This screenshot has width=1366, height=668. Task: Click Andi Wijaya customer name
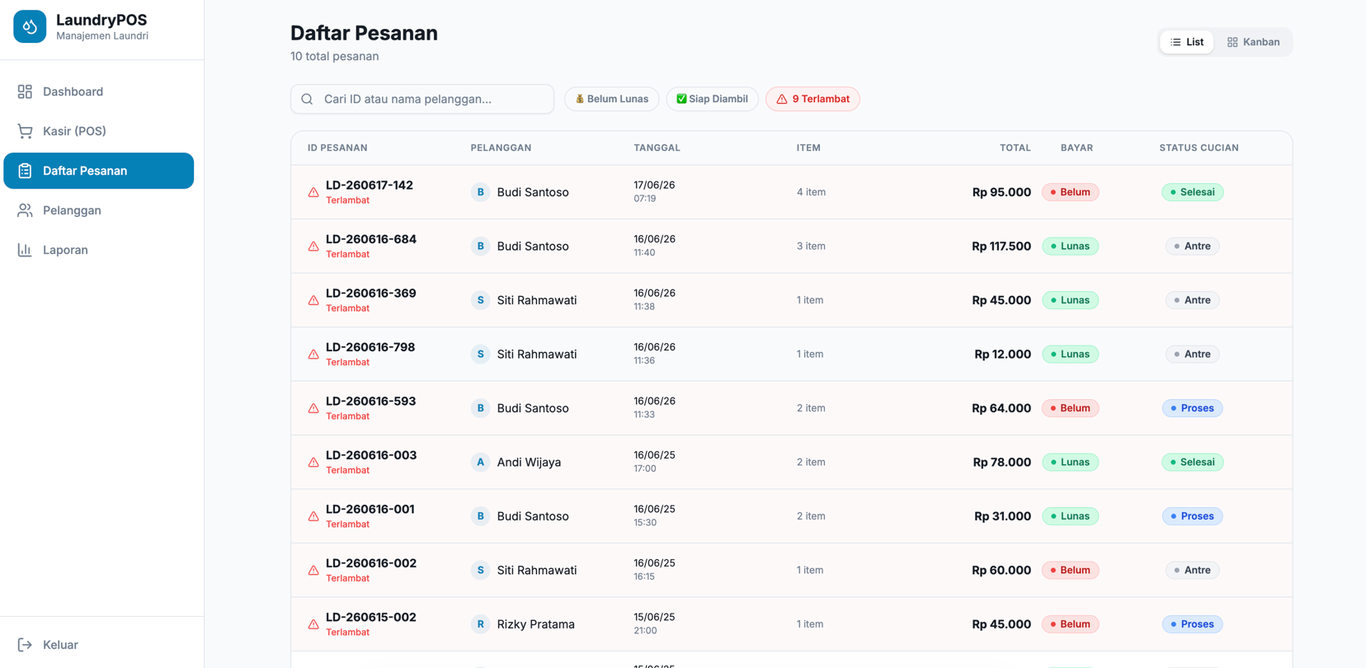(x=529, y=462)
